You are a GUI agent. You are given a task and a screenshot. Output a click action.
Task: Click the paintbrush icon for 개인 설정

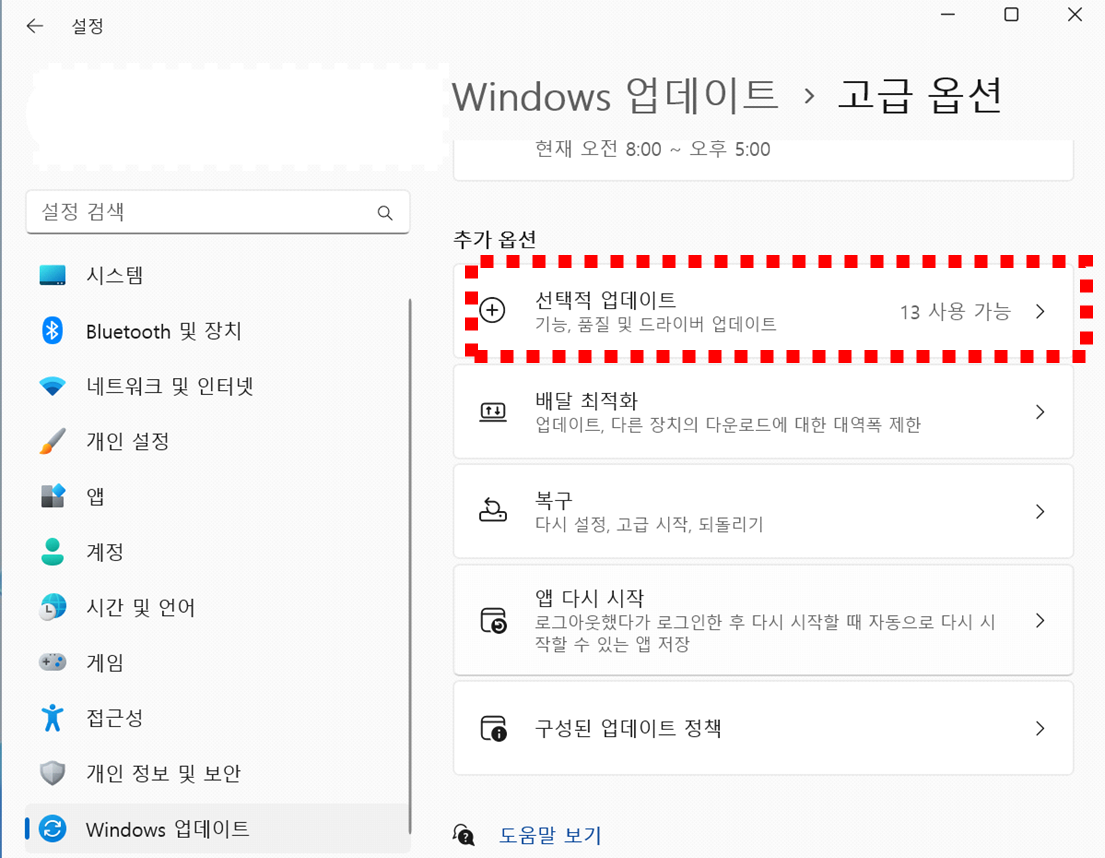point(53,441)
